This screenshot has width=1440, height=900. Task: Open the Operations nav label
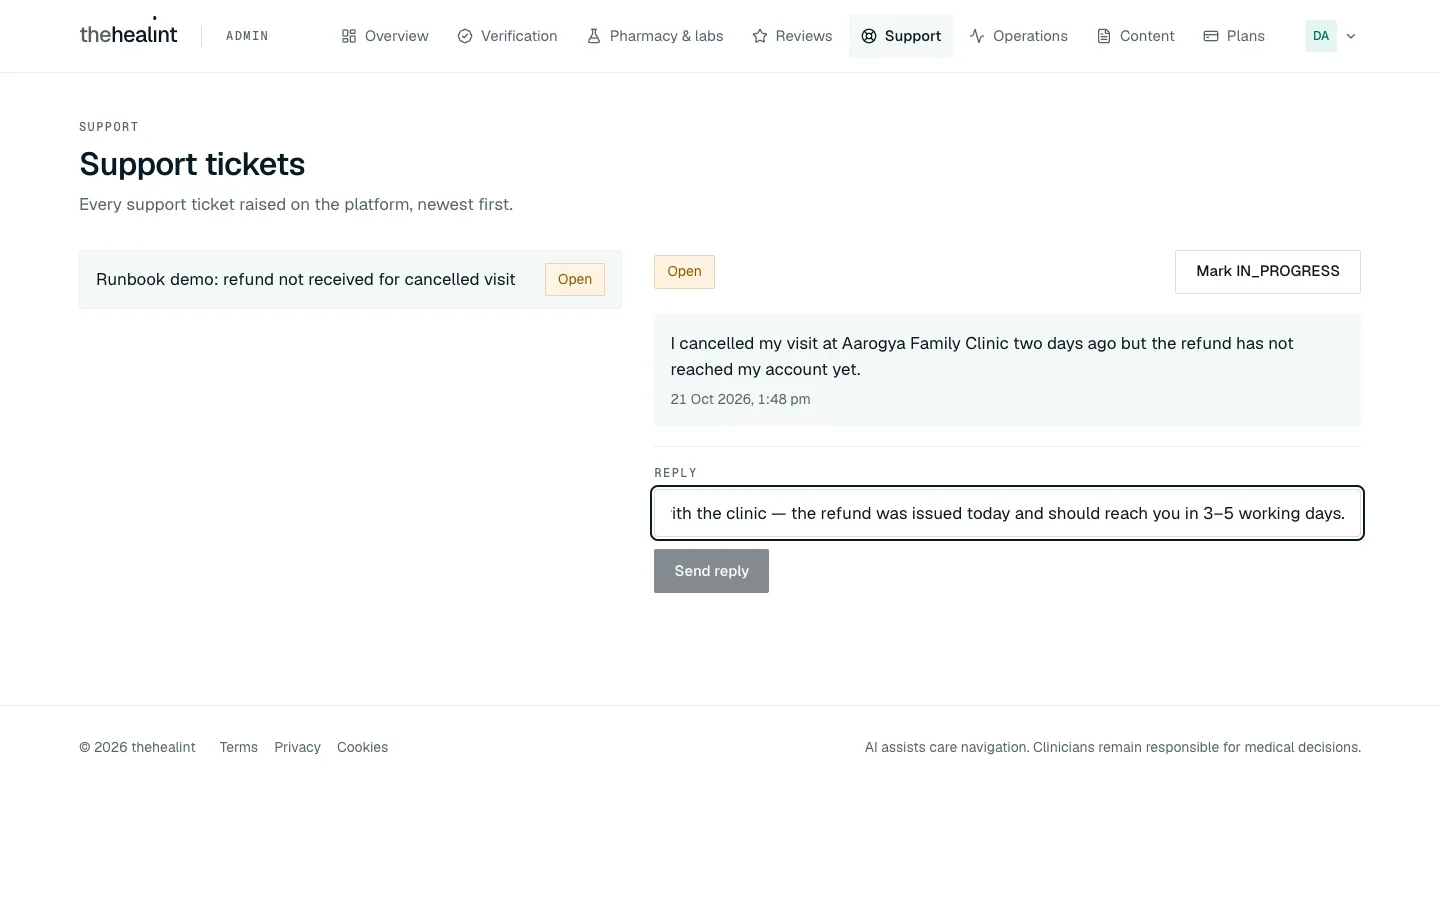pyautogui.click(x=1030, y=36)
